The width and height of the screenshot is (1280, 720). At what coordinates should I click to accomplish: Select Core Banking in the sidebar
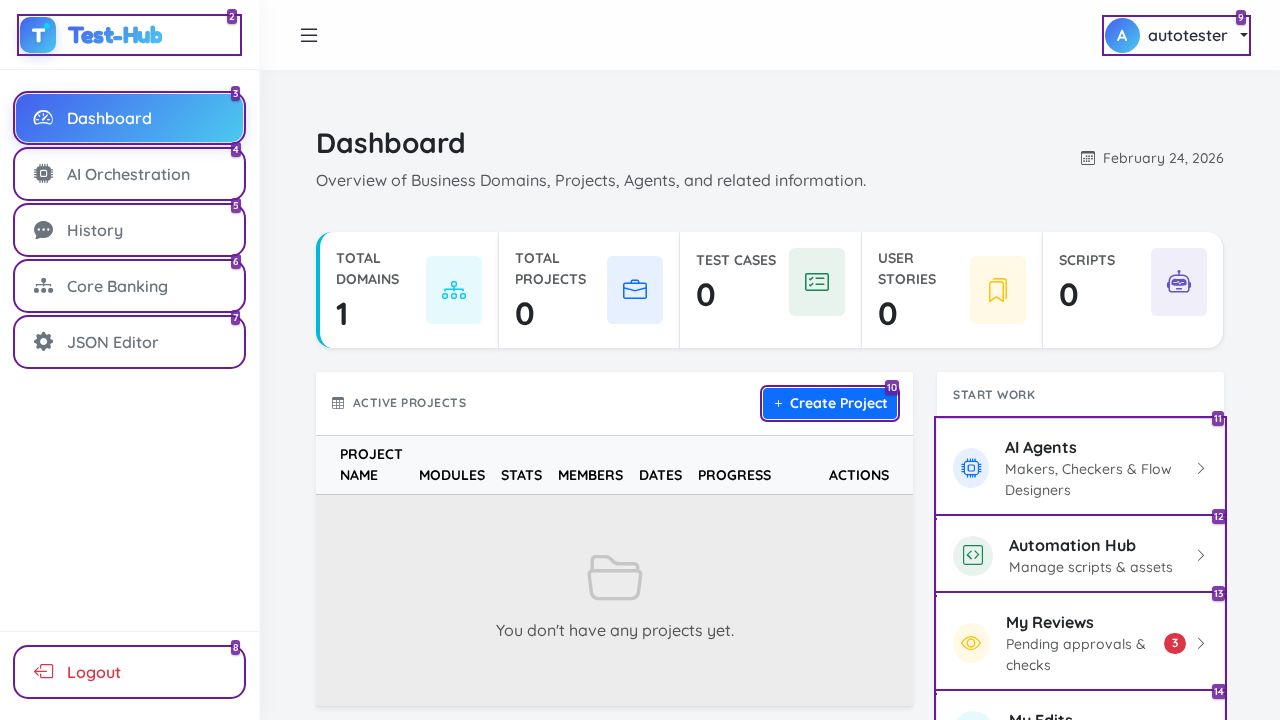click(x=129, y=286)
